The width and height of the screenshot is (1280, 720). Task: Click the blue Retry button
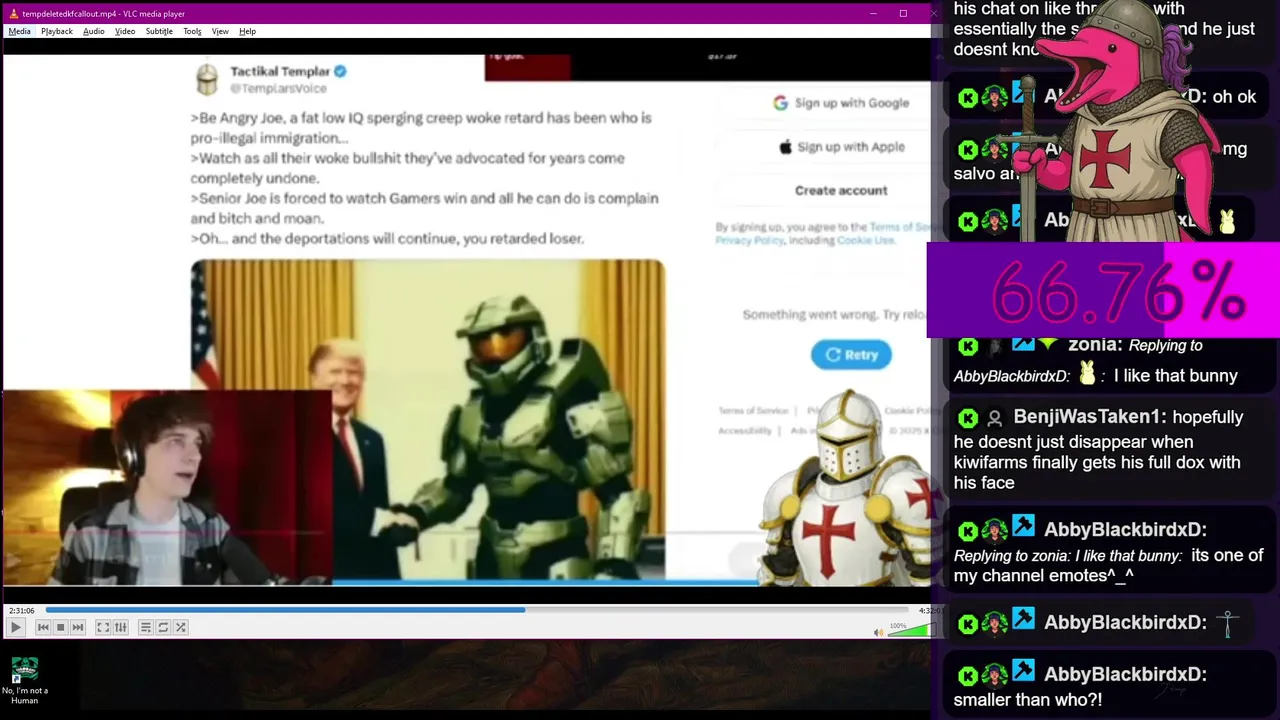point(851,354)
